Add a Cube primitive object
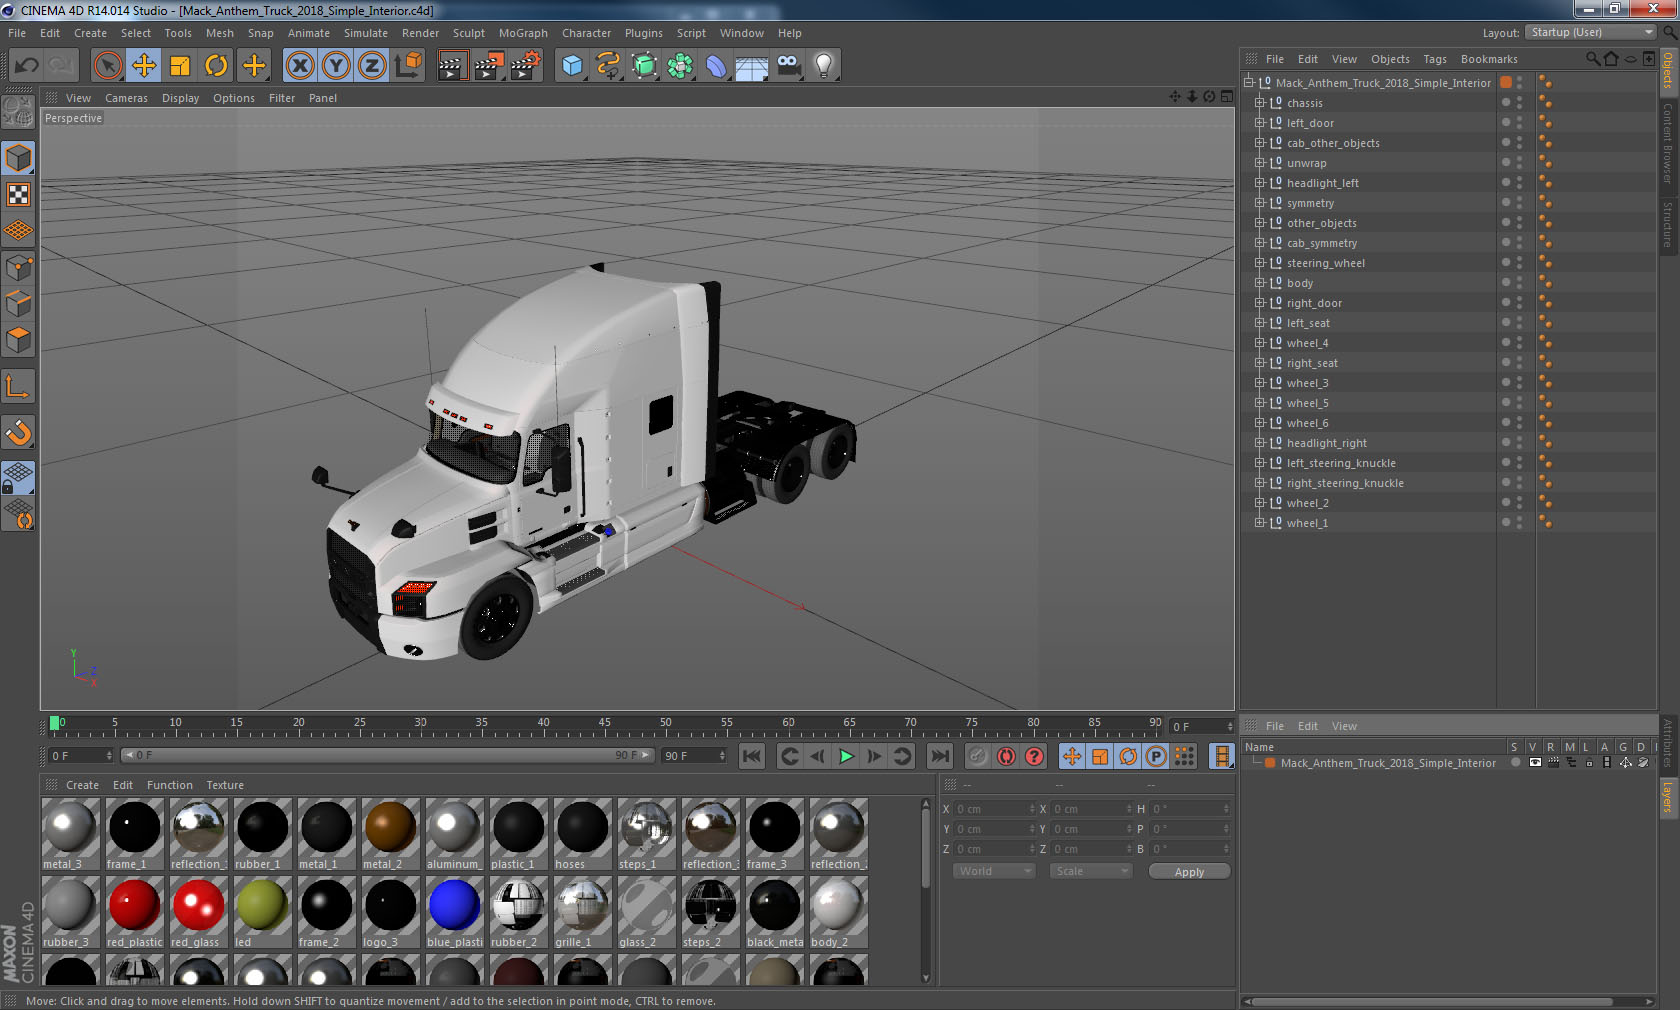The height and width of the screenshot is (1010, 1680). coord(572,66)
